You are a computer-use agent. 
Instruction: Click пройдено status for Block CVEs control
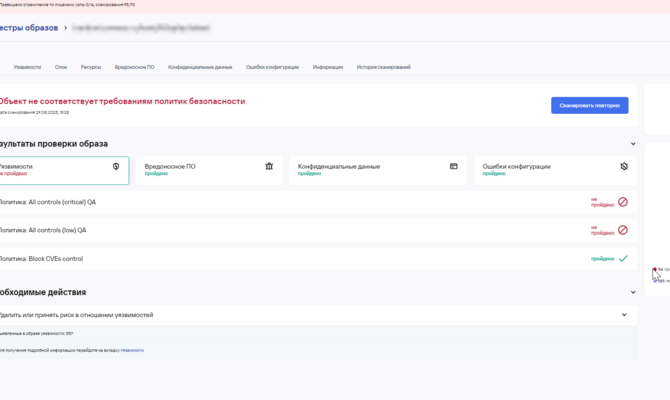point(602,259)
